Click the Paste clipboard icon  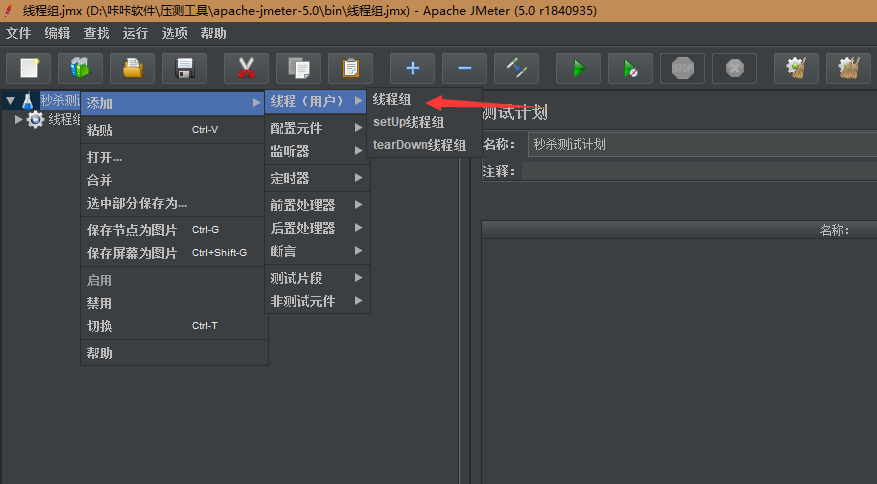pos(350,68)
